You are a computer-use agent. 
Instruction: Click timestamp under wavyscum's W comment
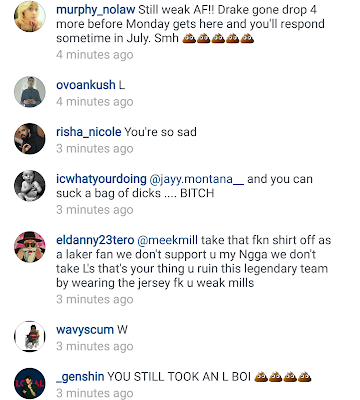(x=95, y=346)
